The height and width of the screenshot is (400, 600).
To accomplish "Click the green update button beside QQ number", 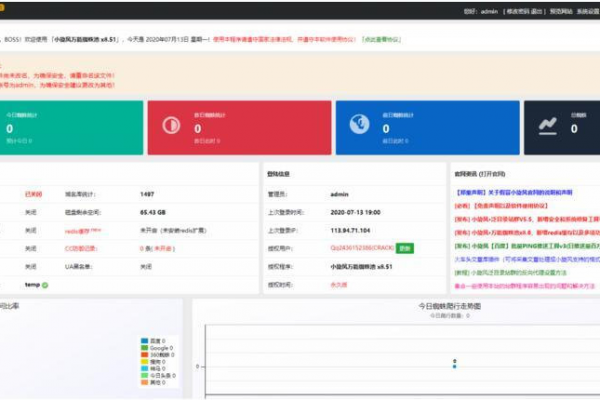I will tap(404, 248).
